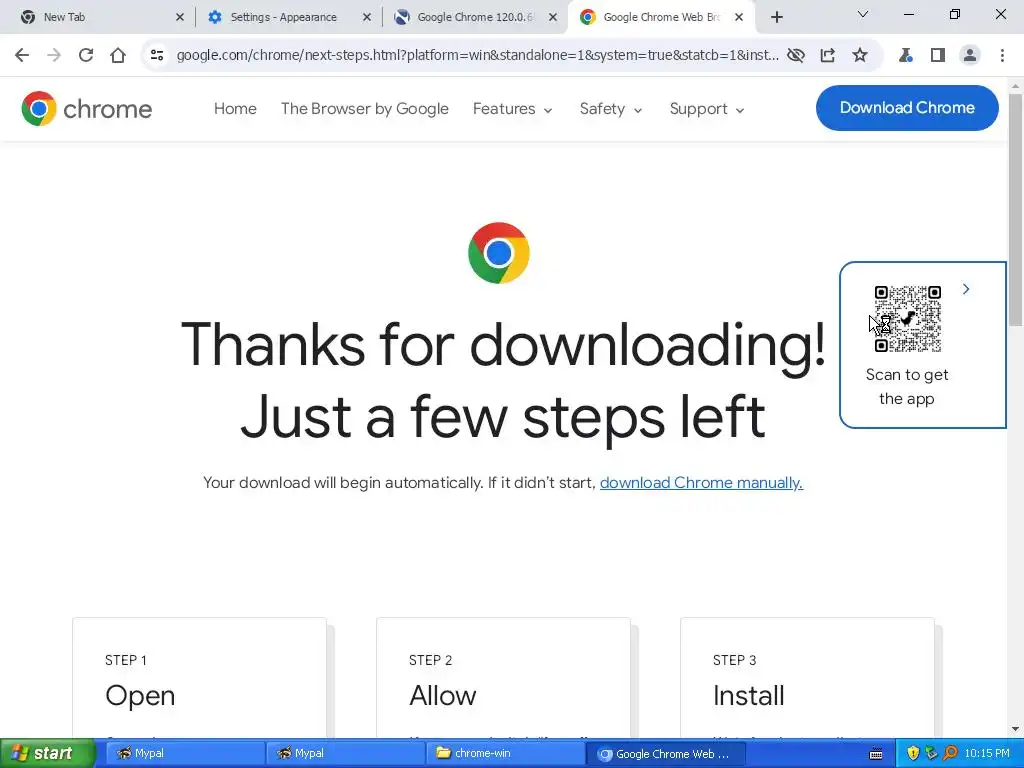Screen dimensions: 1024x768
Task: Switch to the second Mypal taskbar window
Action: pyautogui.click(x=345, y=754)
